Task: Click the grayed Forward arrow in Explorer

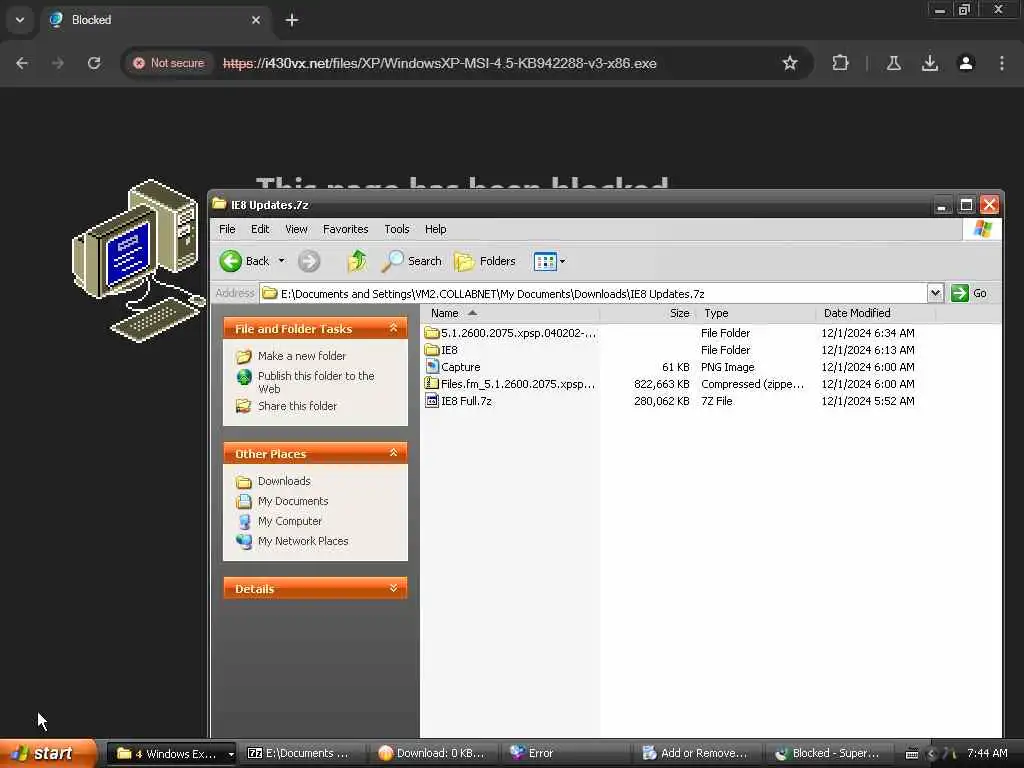Action: (x=309, y=261)
